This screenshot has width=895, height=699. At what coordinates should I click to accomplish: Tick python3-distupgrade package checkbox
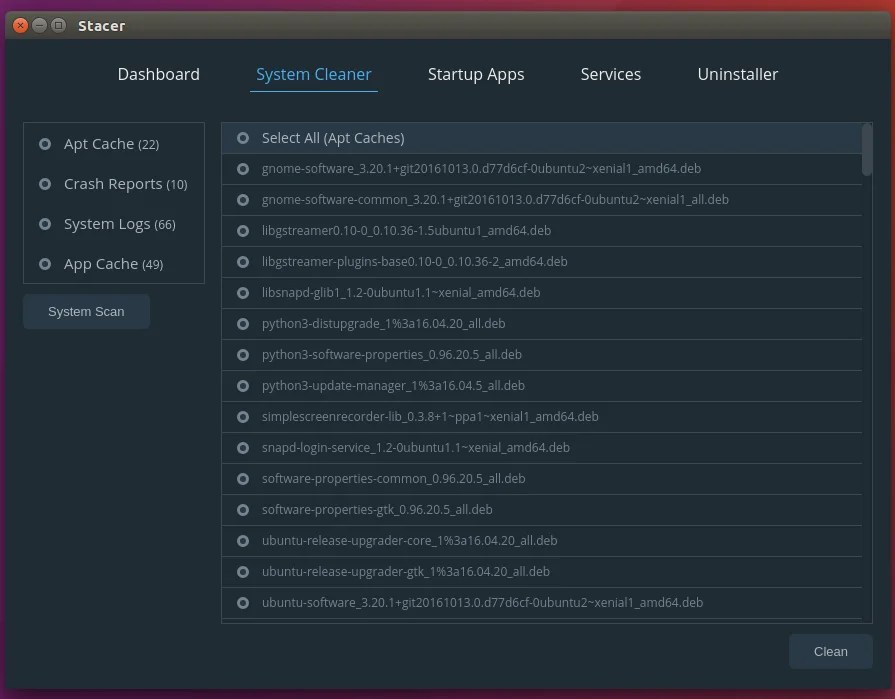tap(243, 324)
